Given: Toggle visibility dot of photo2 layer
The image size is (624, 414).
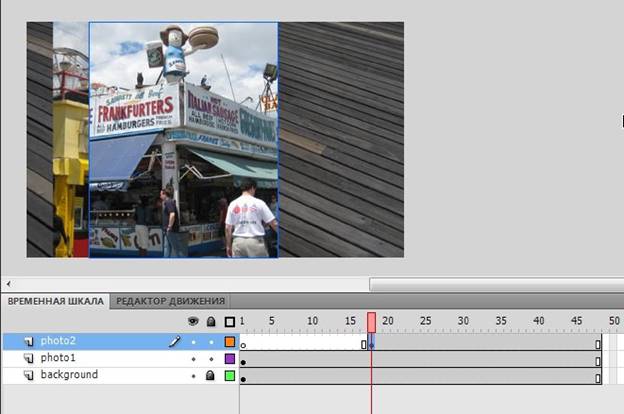Looking at the screenshot, I should 193,342.
